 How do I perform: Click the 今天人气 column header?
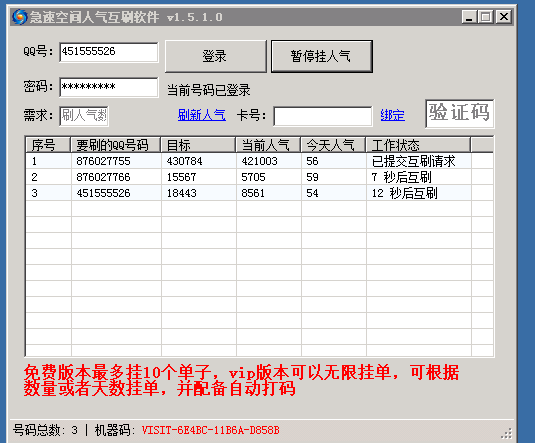333,145
